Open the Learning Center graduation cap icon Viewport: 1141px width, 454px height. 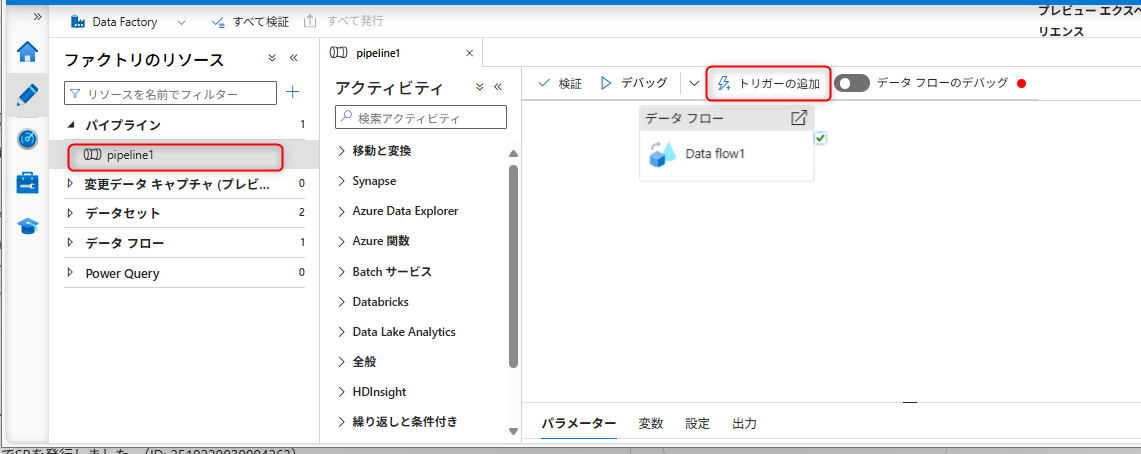[28, 226]
